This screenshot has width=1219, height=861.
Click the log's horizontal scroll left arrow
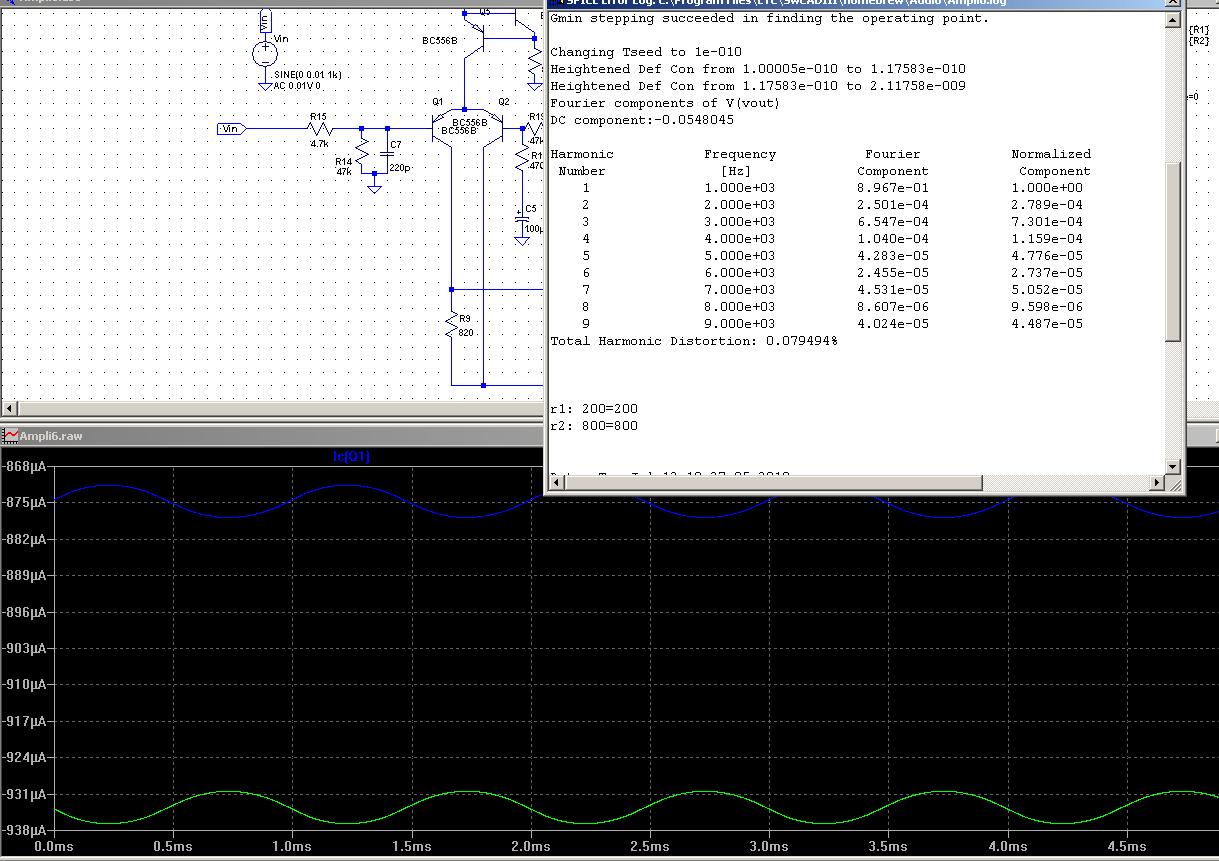tap(558, 483)
